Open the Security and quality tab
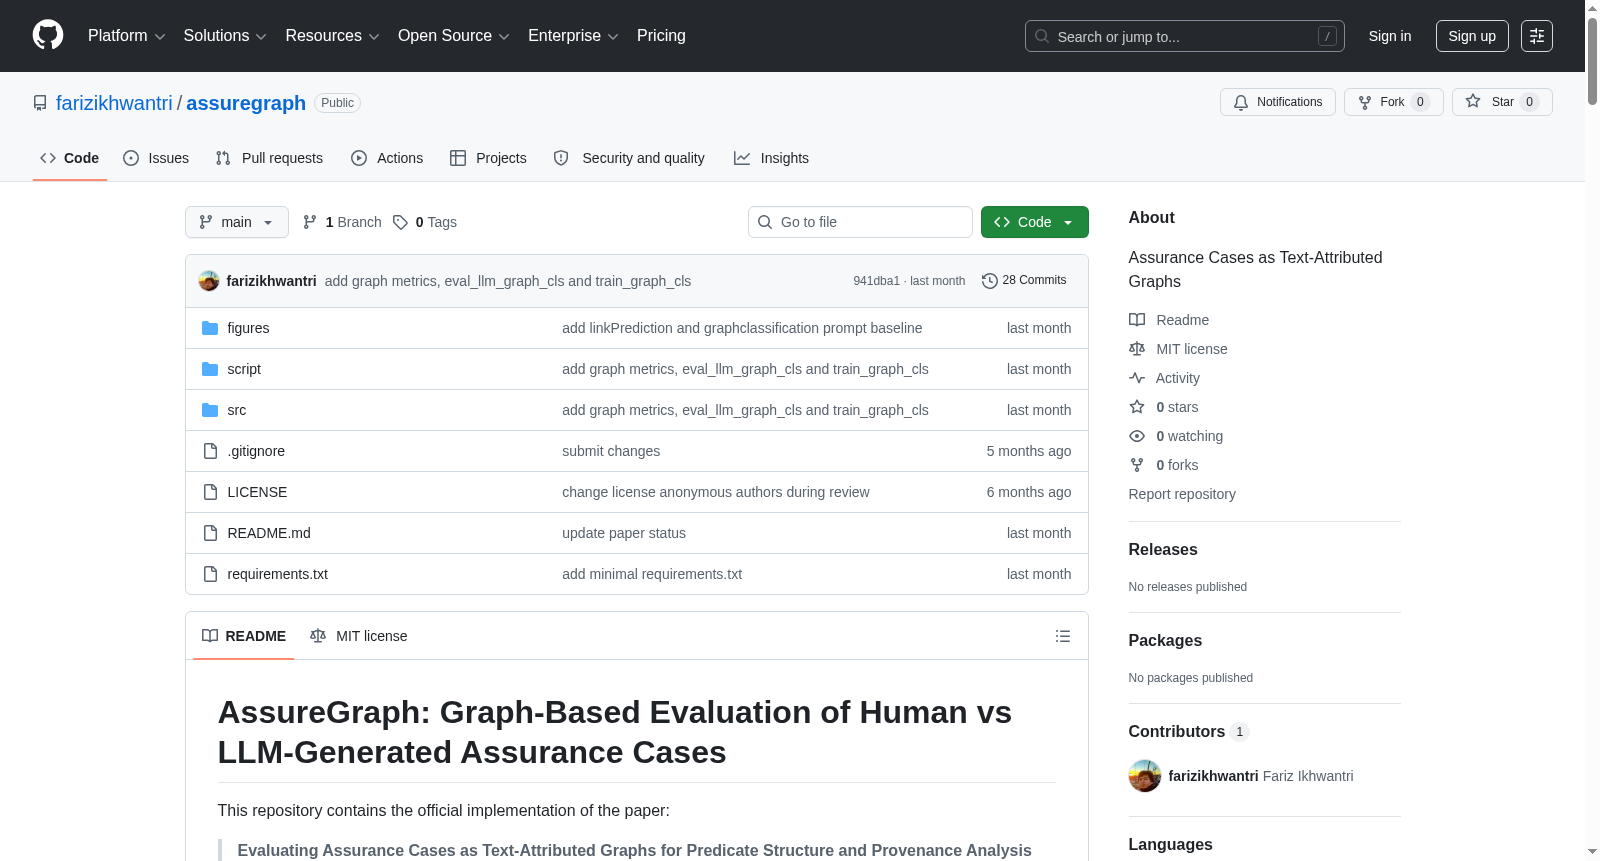Screen dimensions: 1600x861 [629, 158]
